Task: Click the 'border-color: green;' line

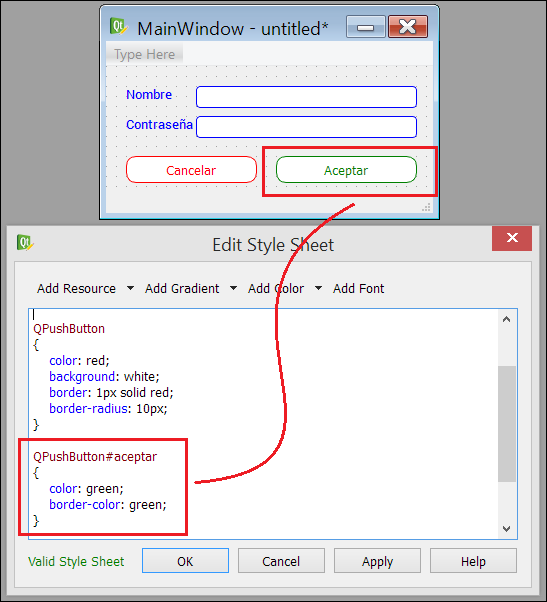Action: (x=108, y=504)
